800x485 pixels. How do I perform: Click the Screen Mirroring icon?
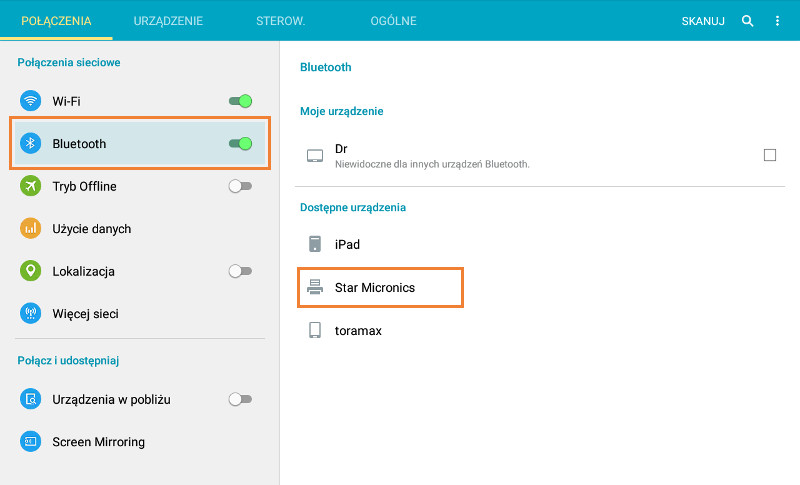tap(31, 442)
